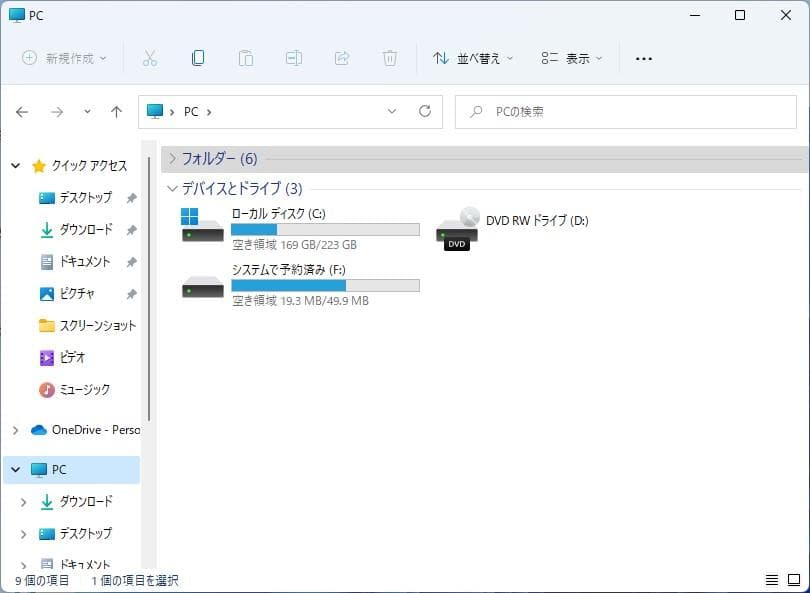Click the Refresh icon beside the address bar
The image size is (810, 593).
pyautogui.click(x=425, y=111)
